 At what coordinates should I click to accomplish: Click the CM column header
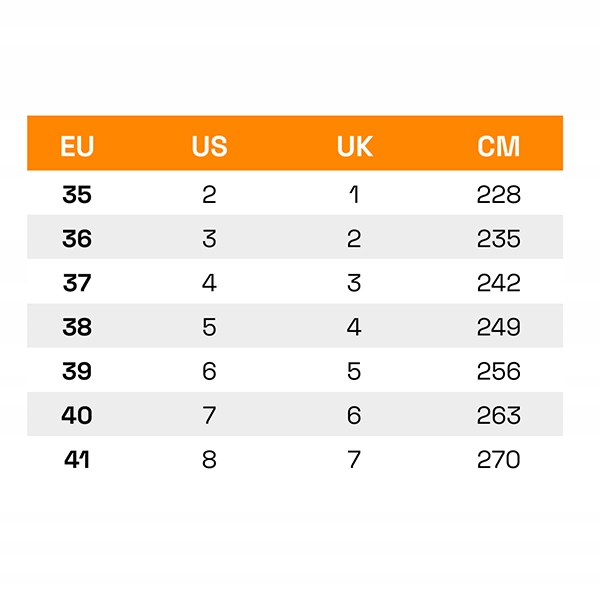click(x=498, y=146)
